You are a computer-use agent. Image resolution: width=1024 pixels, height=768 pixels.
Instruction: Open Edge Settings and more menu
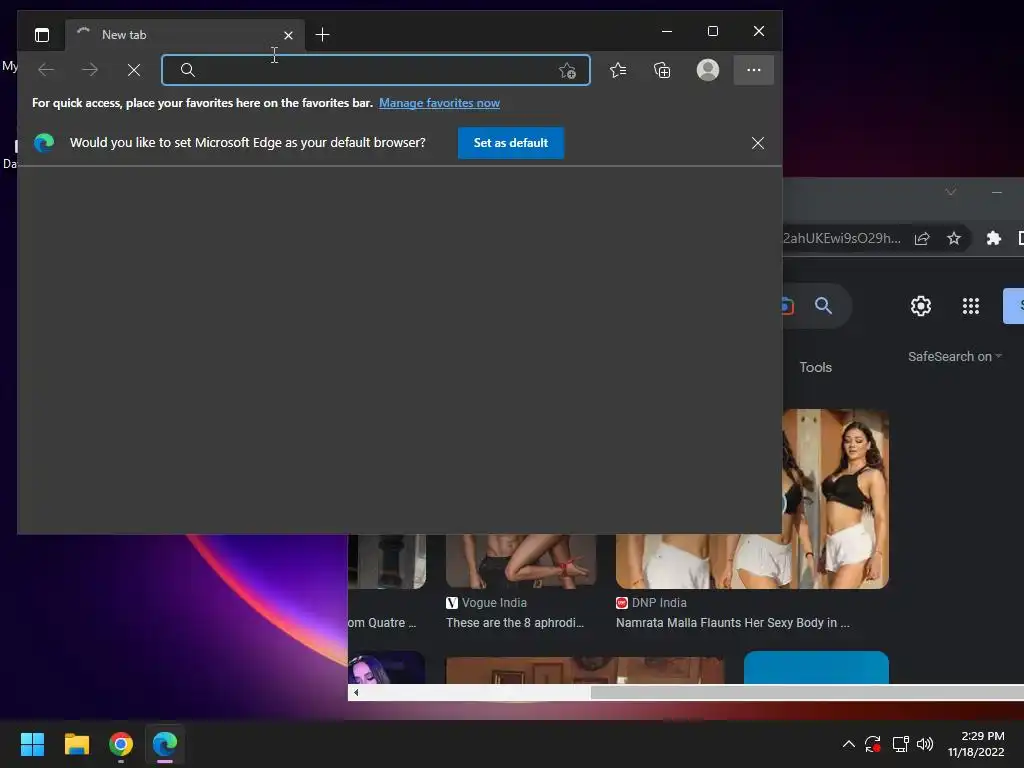[754, 70]
